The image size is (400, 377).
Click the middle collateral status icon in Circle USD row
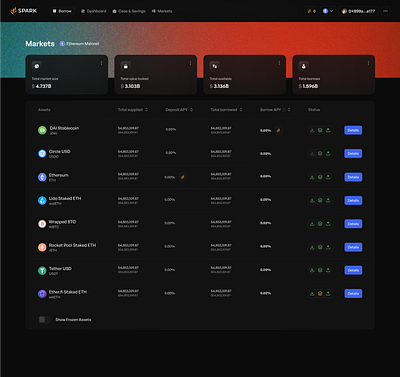click(320, 154)
